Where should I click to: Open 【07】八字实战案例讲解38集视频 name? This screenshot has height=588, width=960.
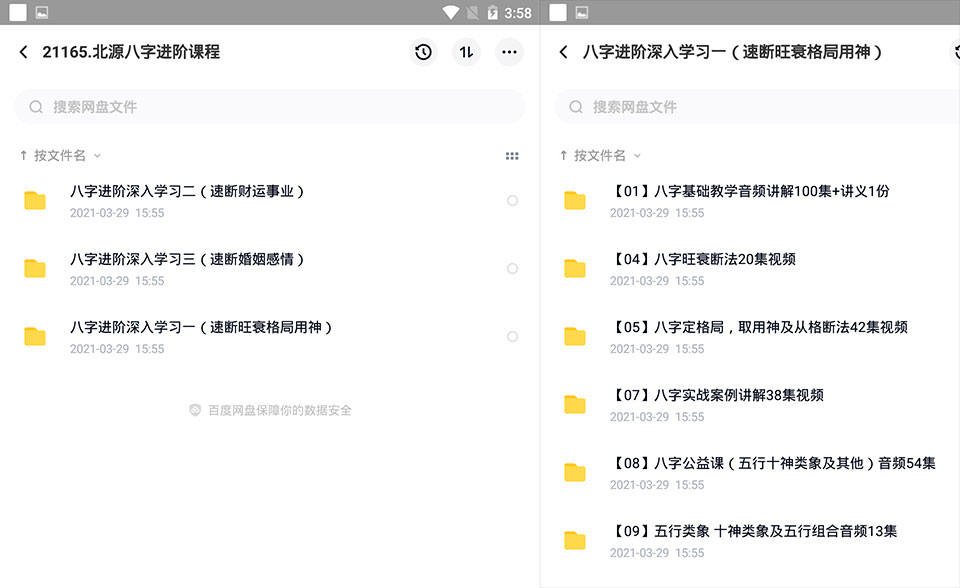coord(717,395)
